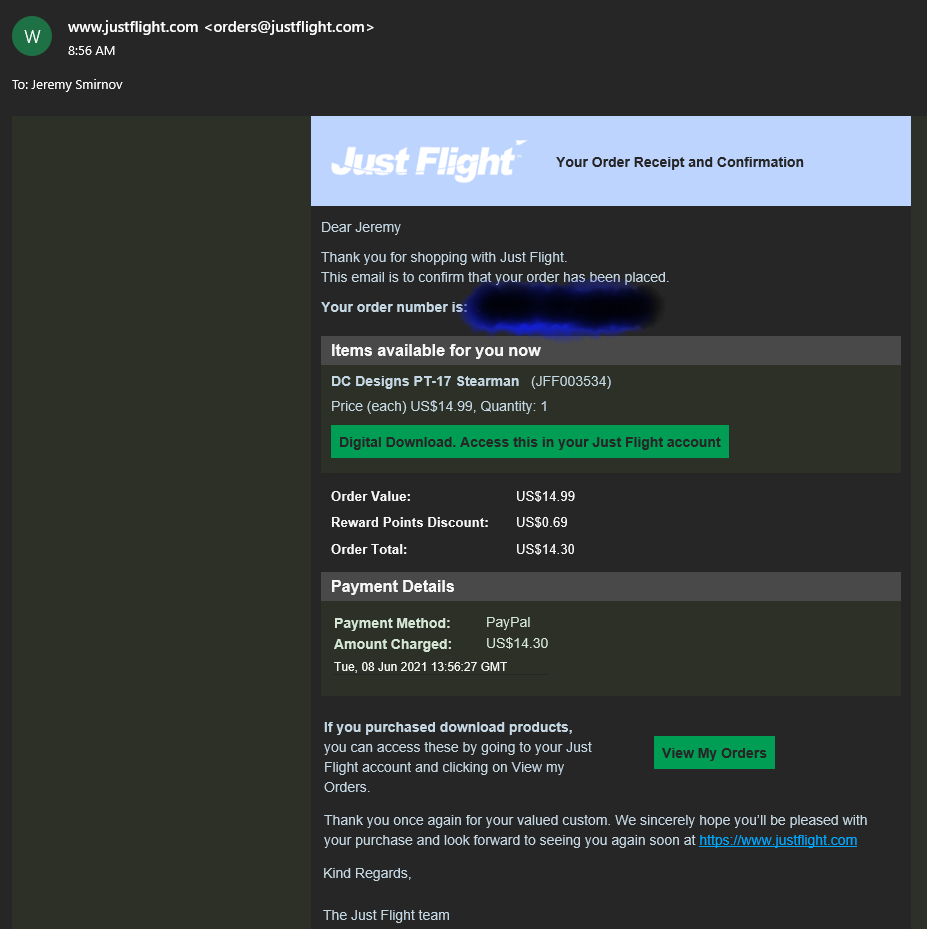Click Your Order Receipt and Confirmation heading
Screen dimensions: 927x929
pyautogui.click(x=679, y=162)
